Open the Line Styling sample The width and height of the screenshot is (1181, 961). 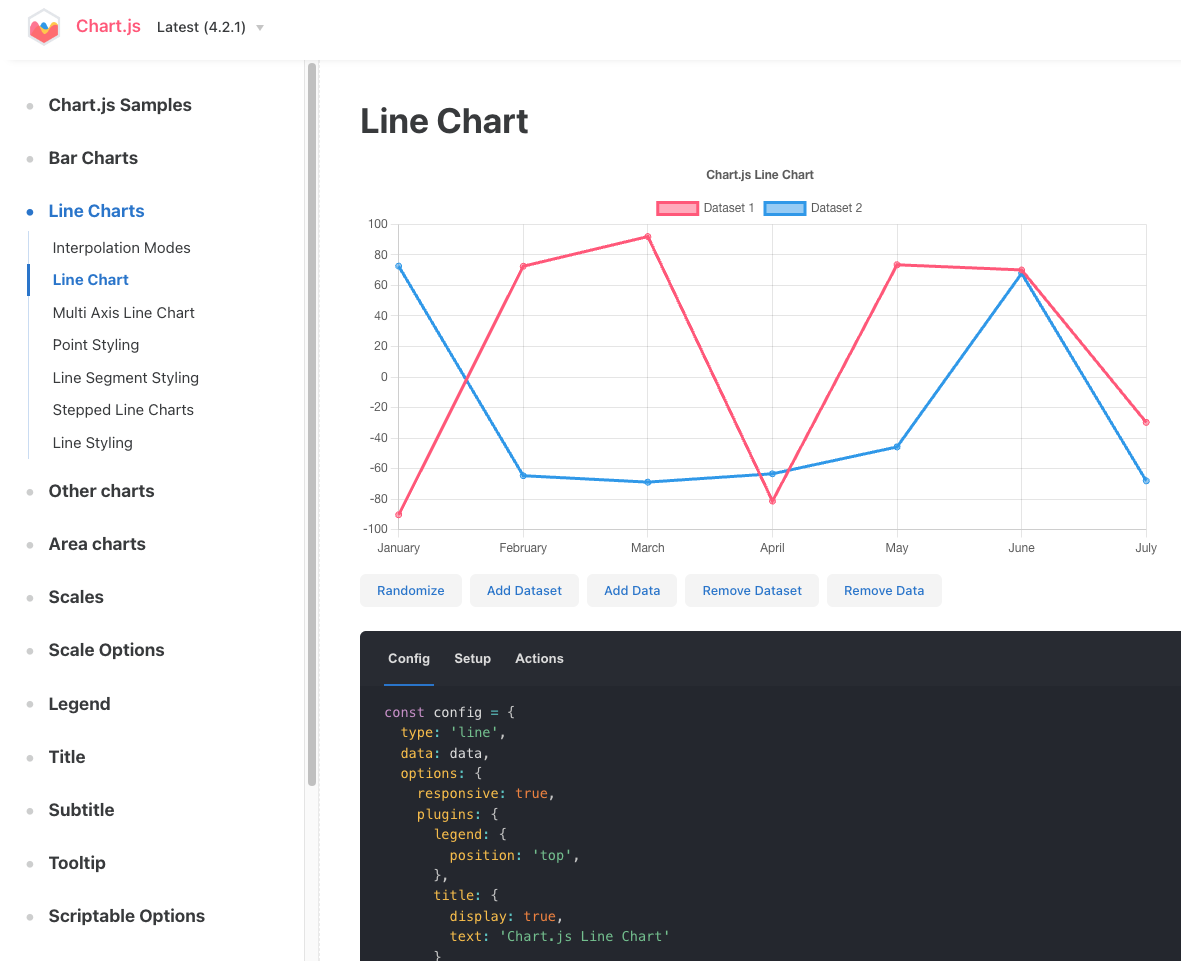[93, 443]
